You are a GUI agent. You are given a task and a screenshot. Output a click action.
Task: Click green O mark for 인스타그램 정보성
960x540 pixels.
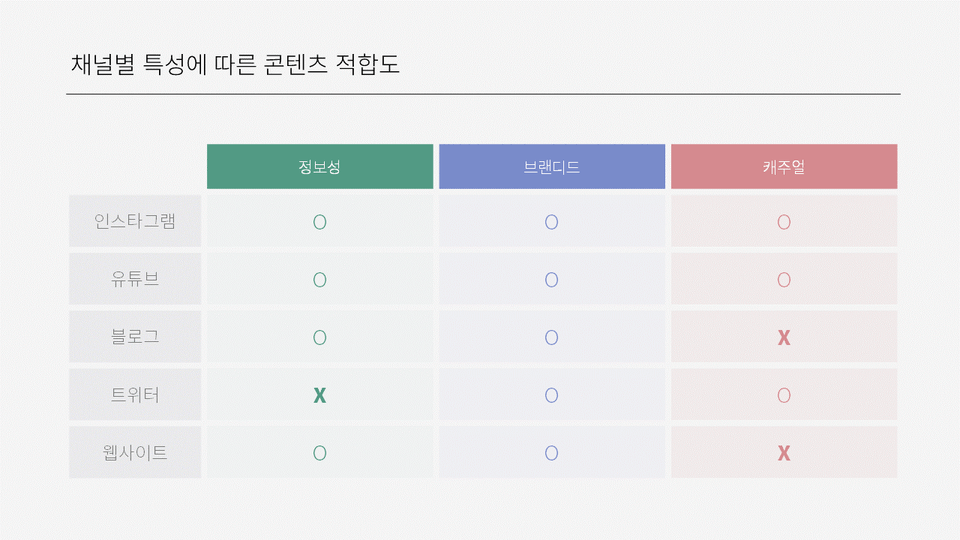coord(320,222)
